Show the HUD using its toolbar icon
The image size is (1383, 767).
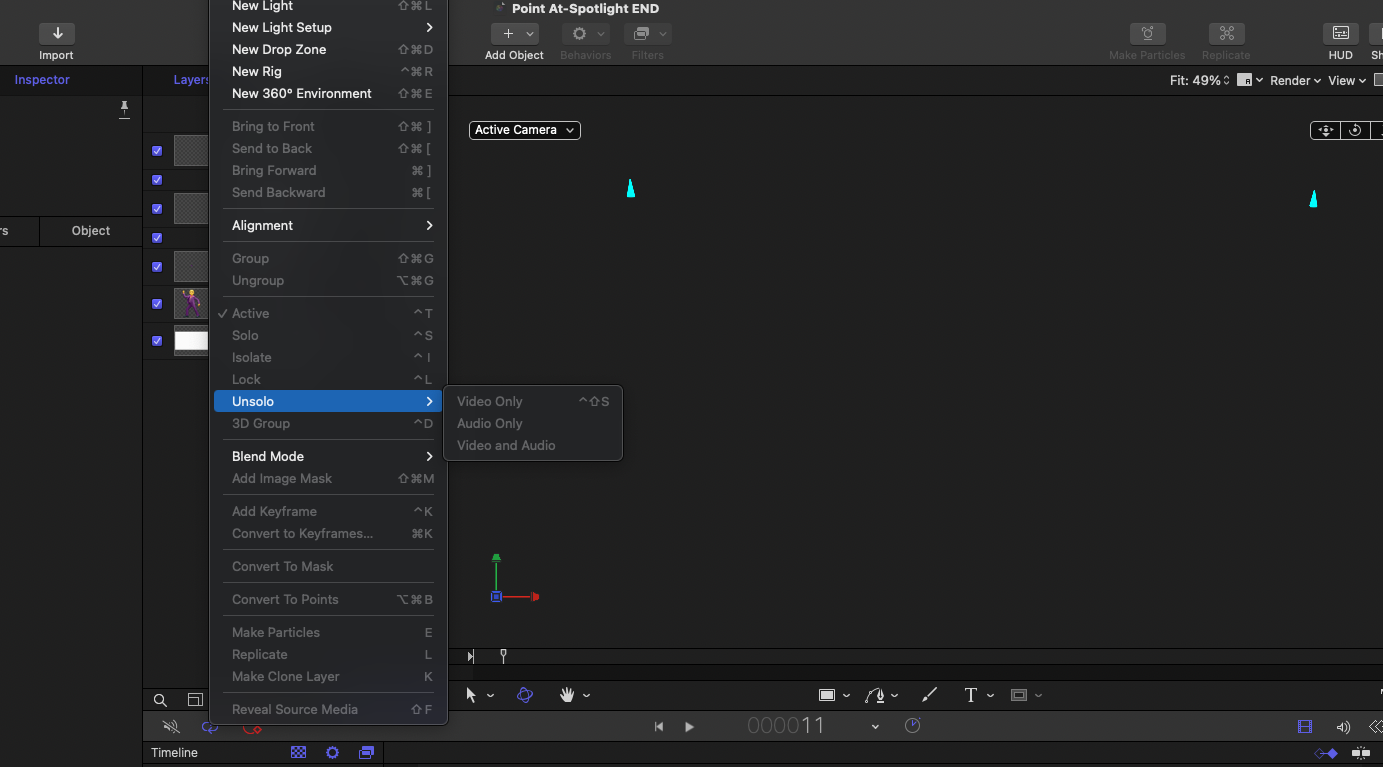click(x=1341, y=34)
